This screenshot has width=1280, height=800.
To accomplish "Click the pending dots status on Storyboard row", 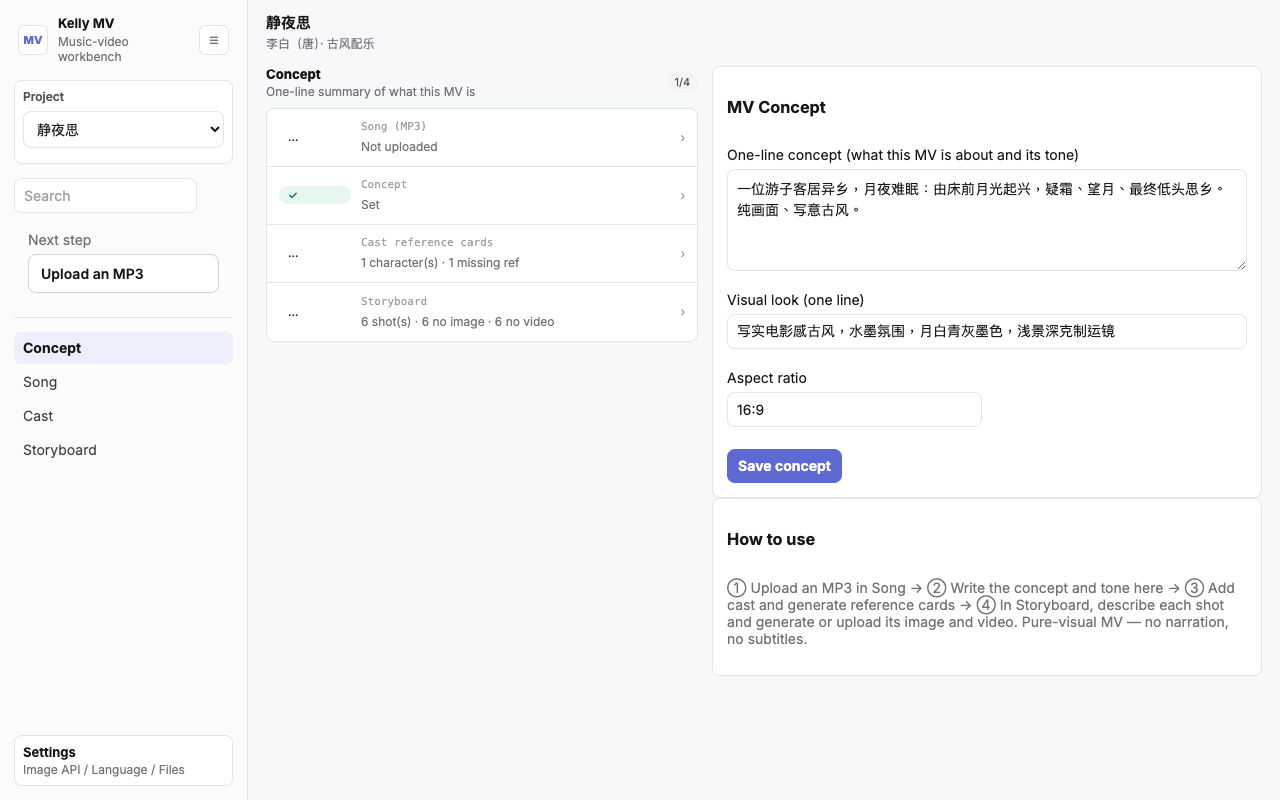I will click(x=293, y=312).
